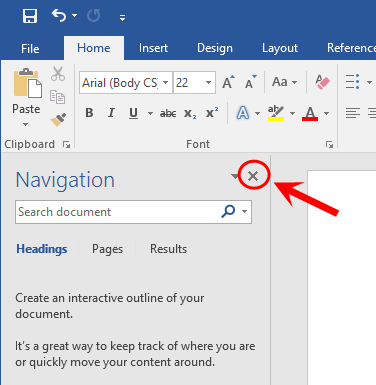Click Clear All Formatting eraser icon

pos(322,82)
